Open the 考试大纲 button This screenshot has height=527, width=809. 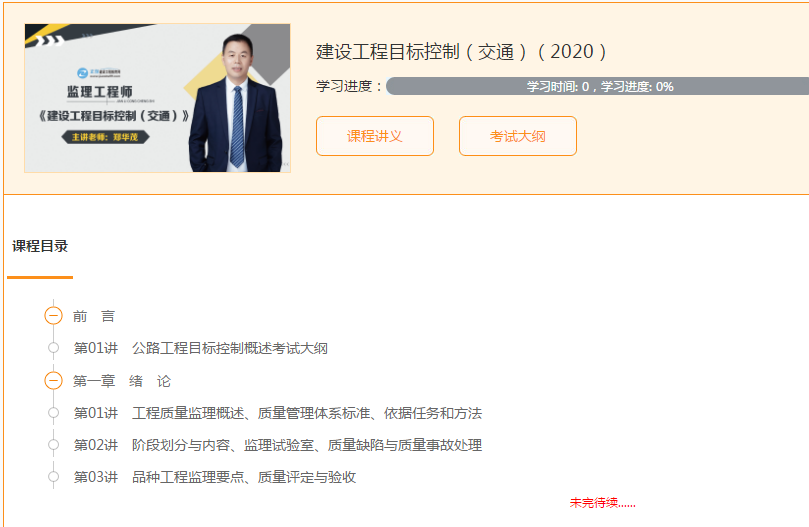click(517, 136)
